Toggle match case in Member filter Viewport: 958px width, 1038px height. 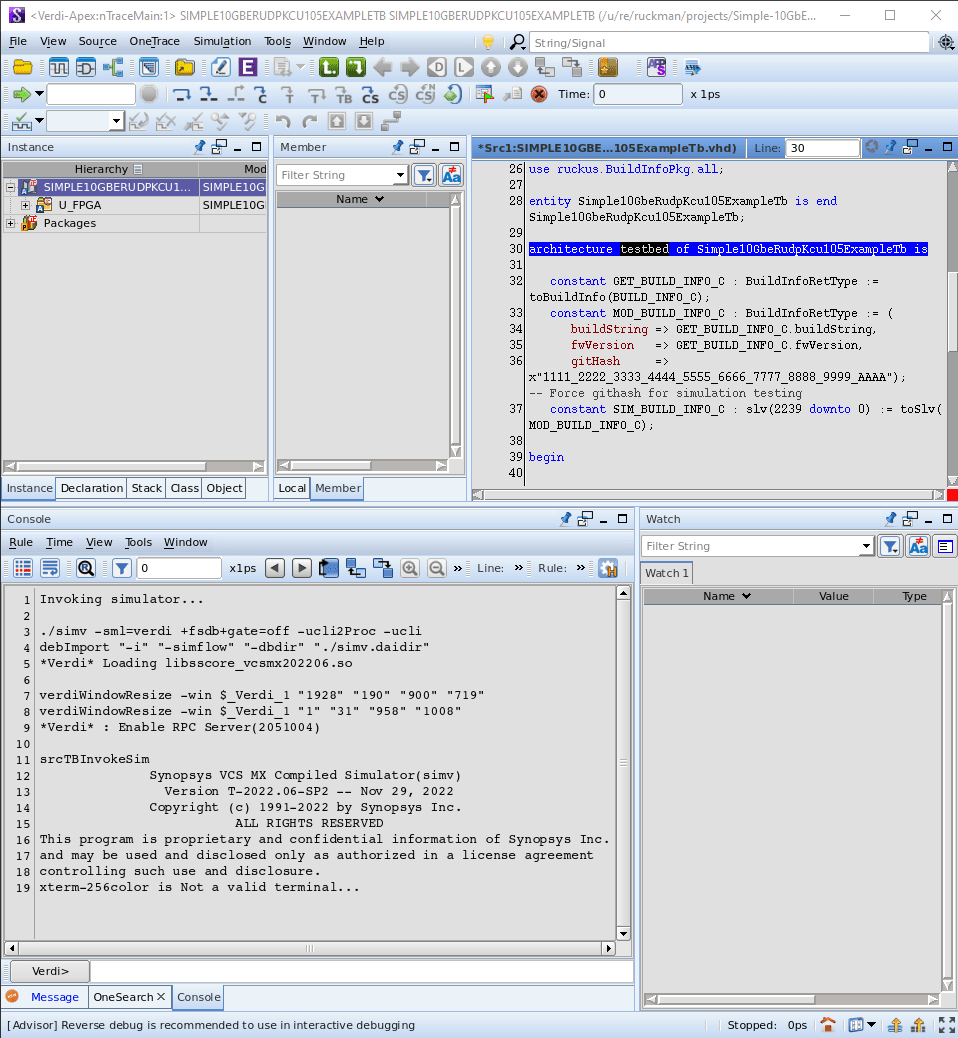[451, 175]
